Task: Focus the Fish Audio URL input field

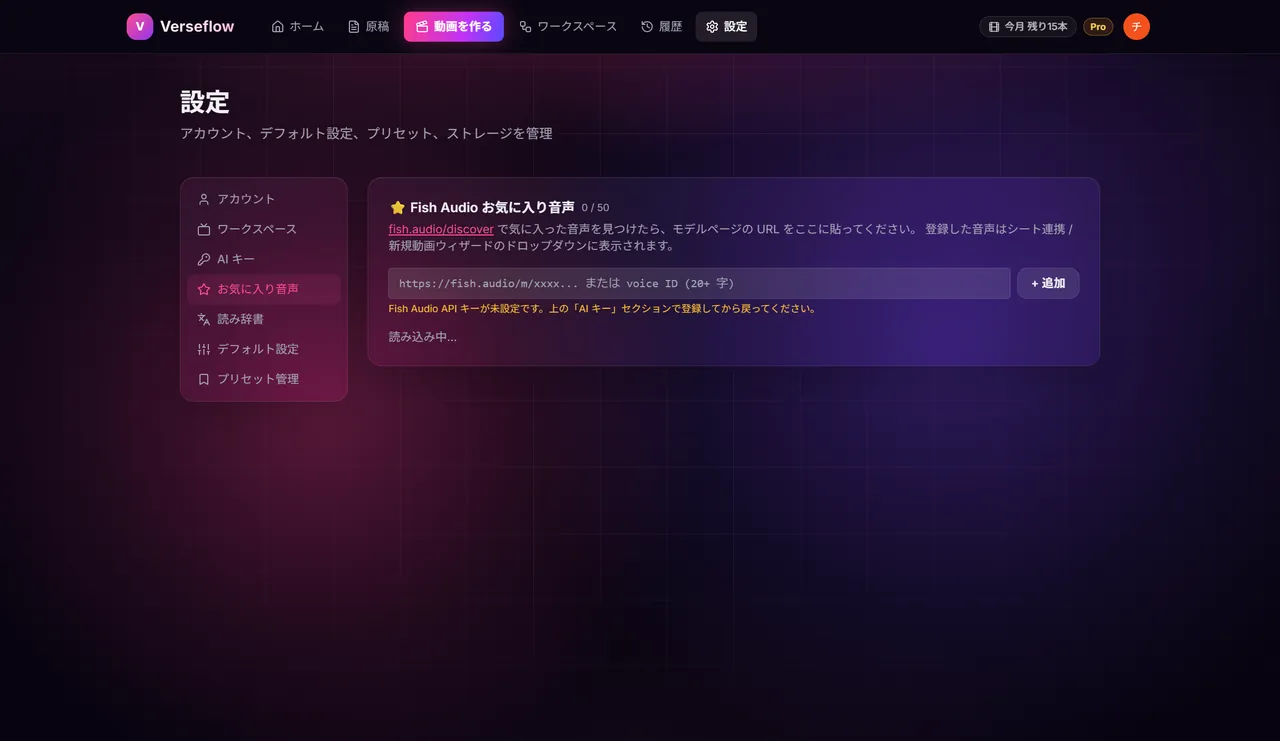Action: pos(699,283)
